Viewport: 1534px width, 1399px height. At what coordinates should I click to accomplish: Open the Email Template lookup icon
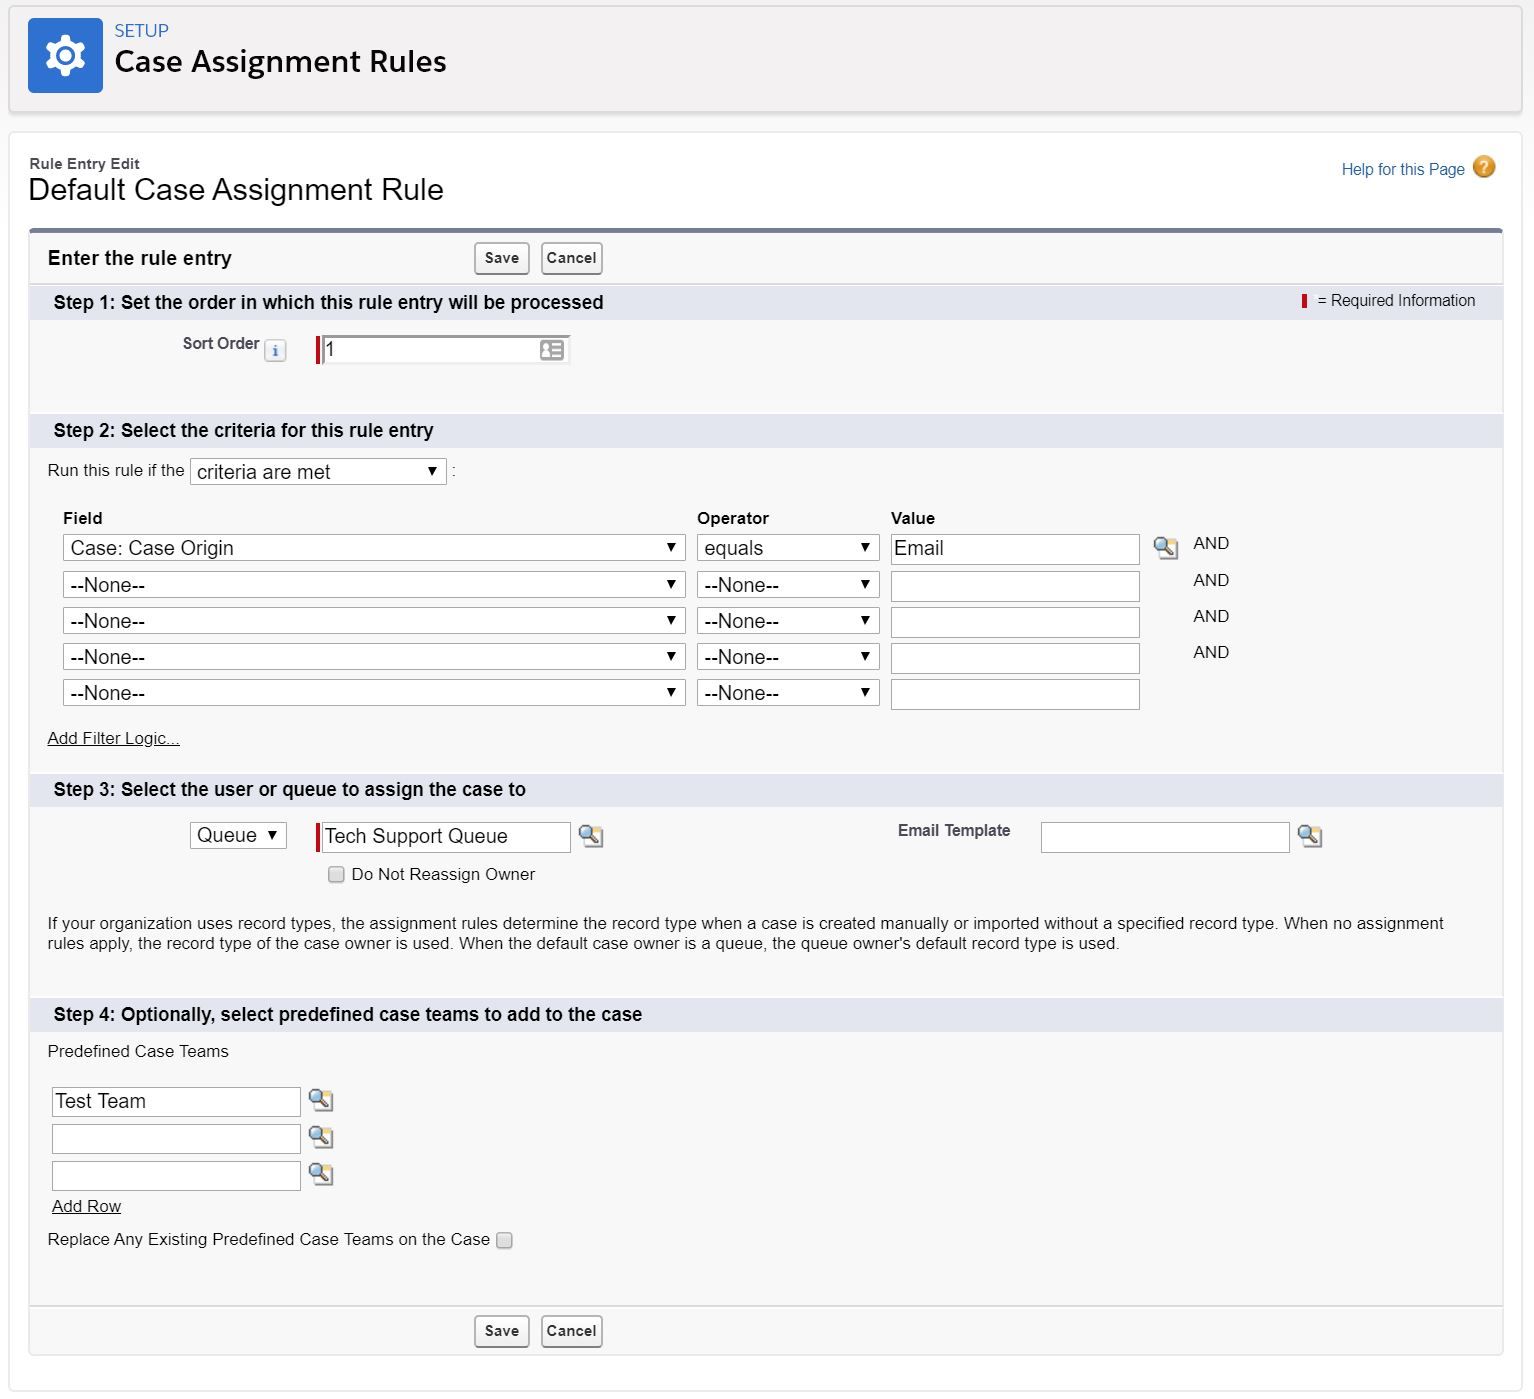[x=1309, y=836]
